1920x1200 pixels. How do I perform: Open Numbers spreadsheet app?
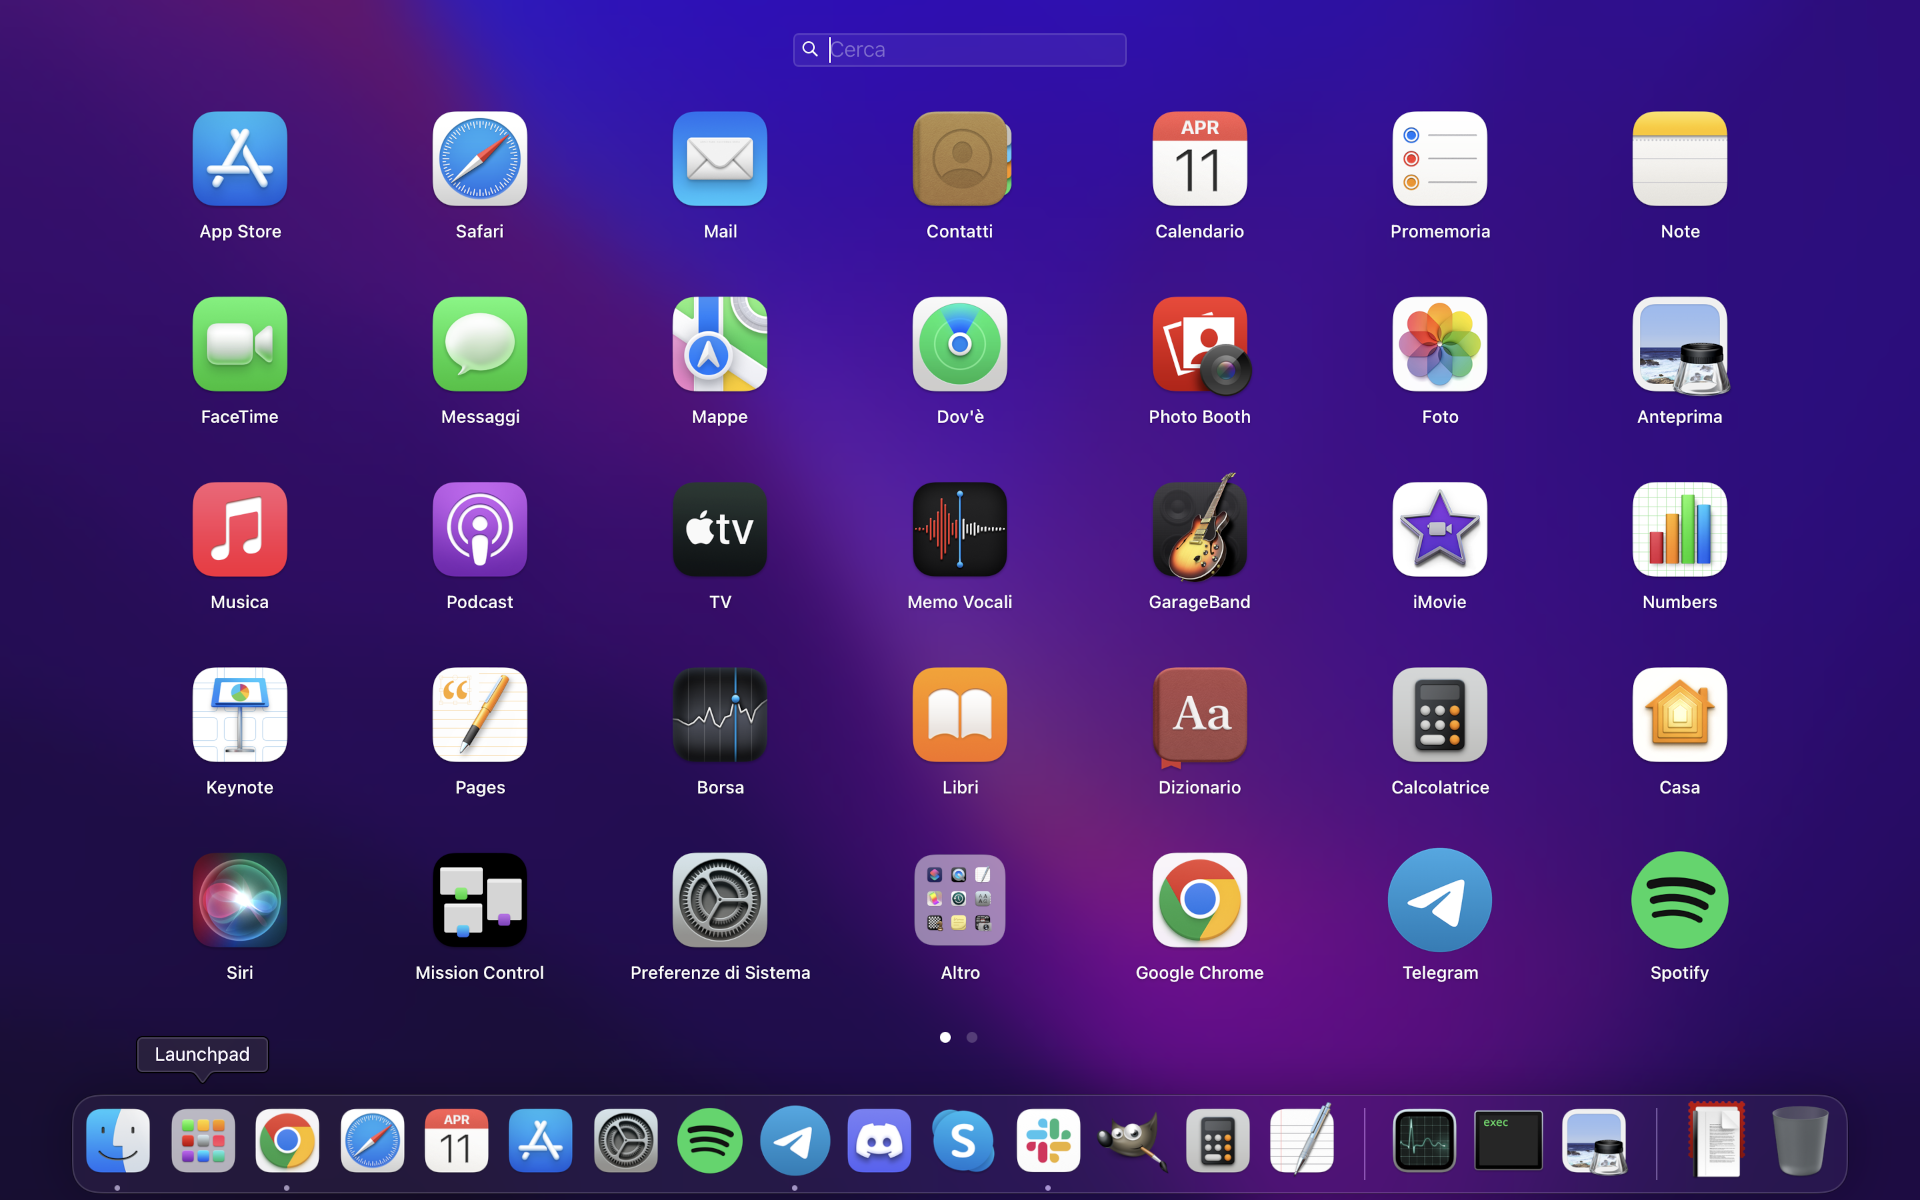[1680, 530]
